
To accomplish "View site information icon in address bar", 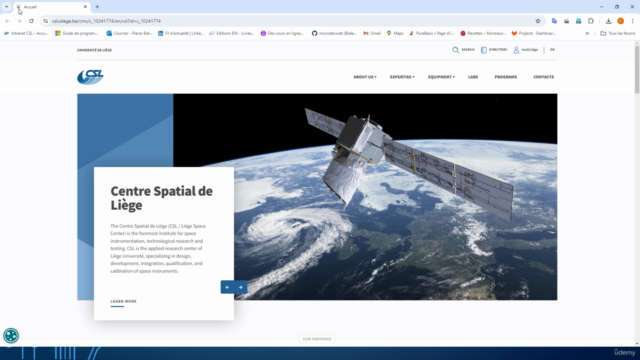I will pyautogui.click(x=45, y=21).
